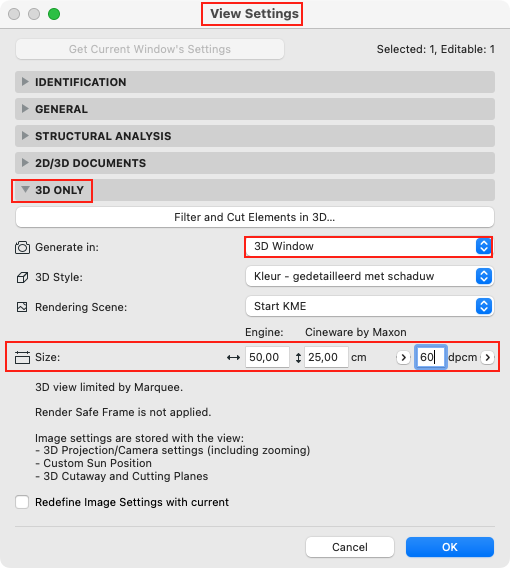
Task: Click the Cancel button
Action: point(350,547)
